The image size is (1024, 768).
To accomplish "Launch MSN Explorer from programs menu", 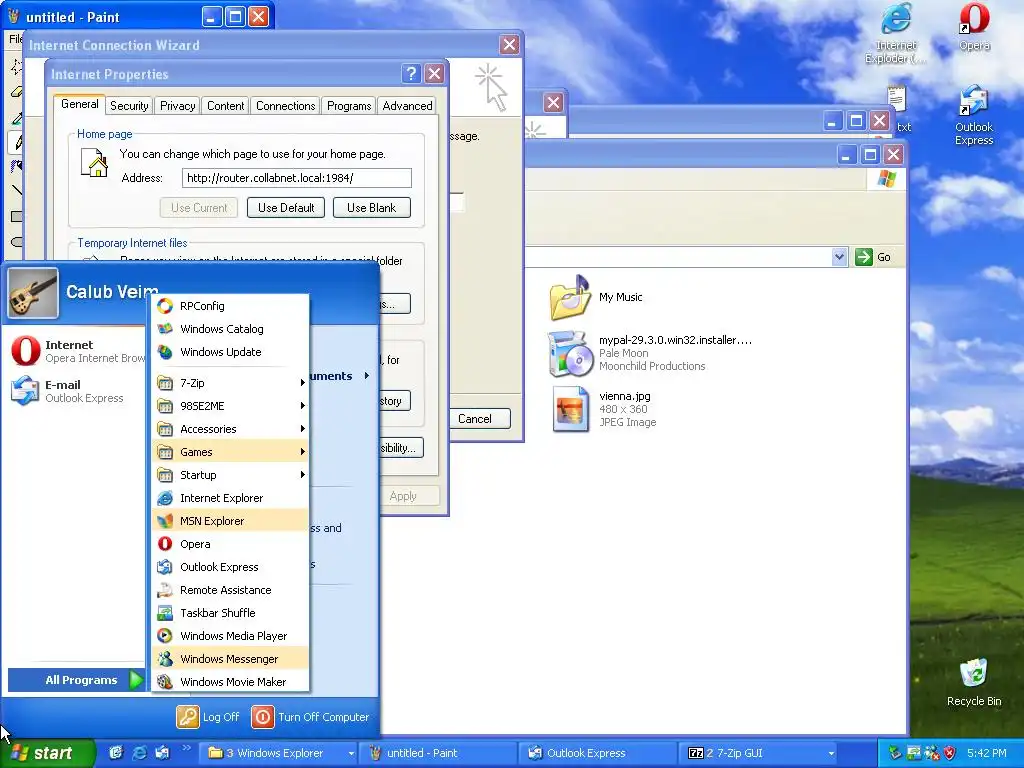I will coord(230,520).
